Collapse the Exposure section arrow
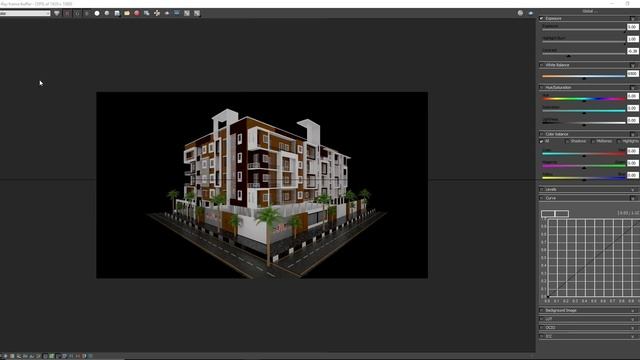This screenshot has width=640, height=360. coord(633,19)
